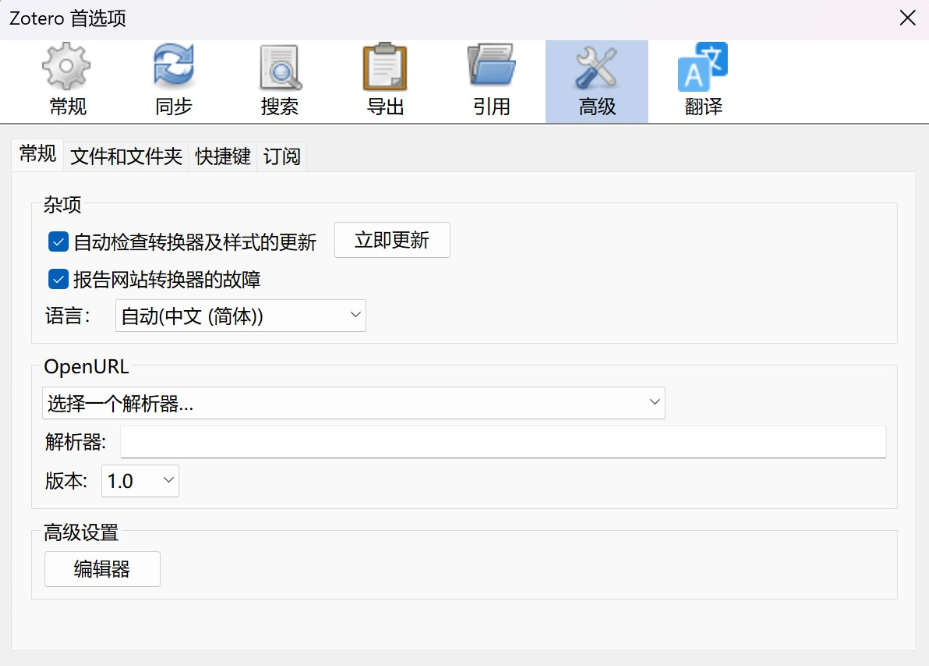
Task: Switch to the 快捷键 tab
Action: tap(223, 156)
